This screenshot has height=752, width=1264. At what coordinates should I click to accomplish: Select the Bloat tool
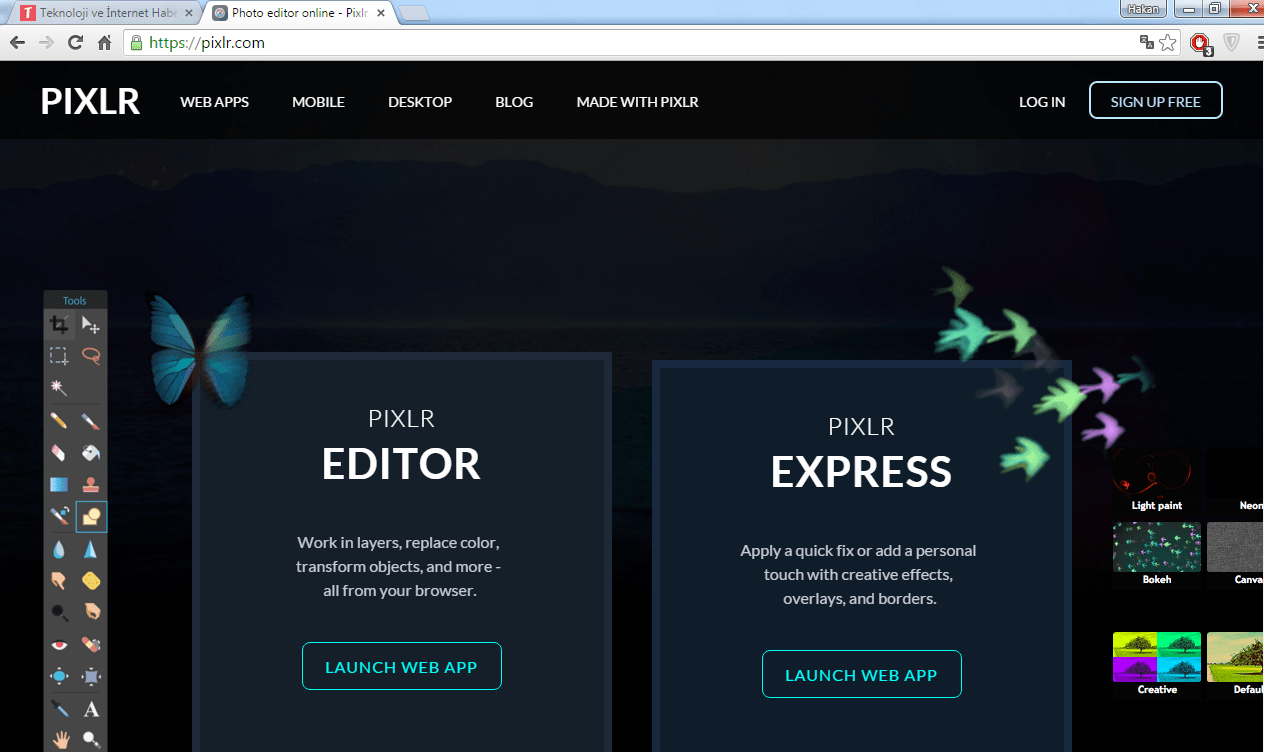60,677
